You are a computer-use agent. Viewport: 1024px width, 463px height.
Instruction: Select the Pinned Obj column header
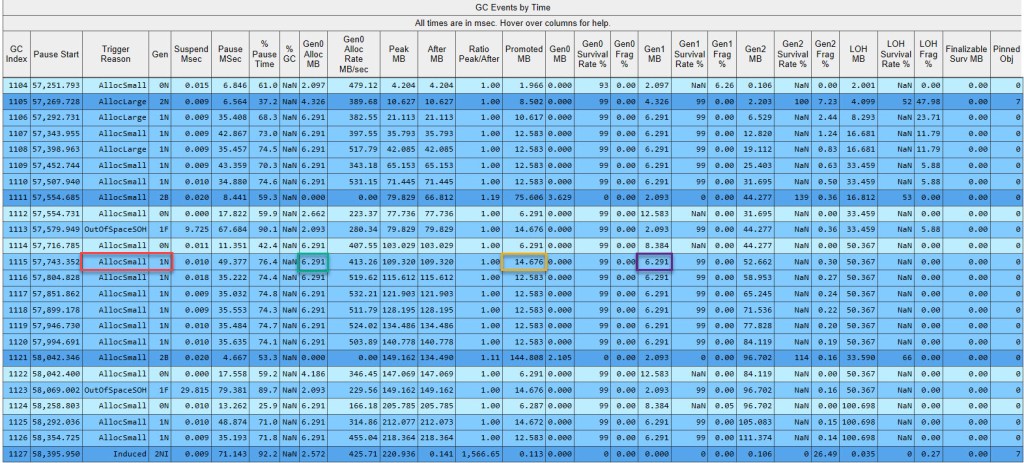(1006, 55)
